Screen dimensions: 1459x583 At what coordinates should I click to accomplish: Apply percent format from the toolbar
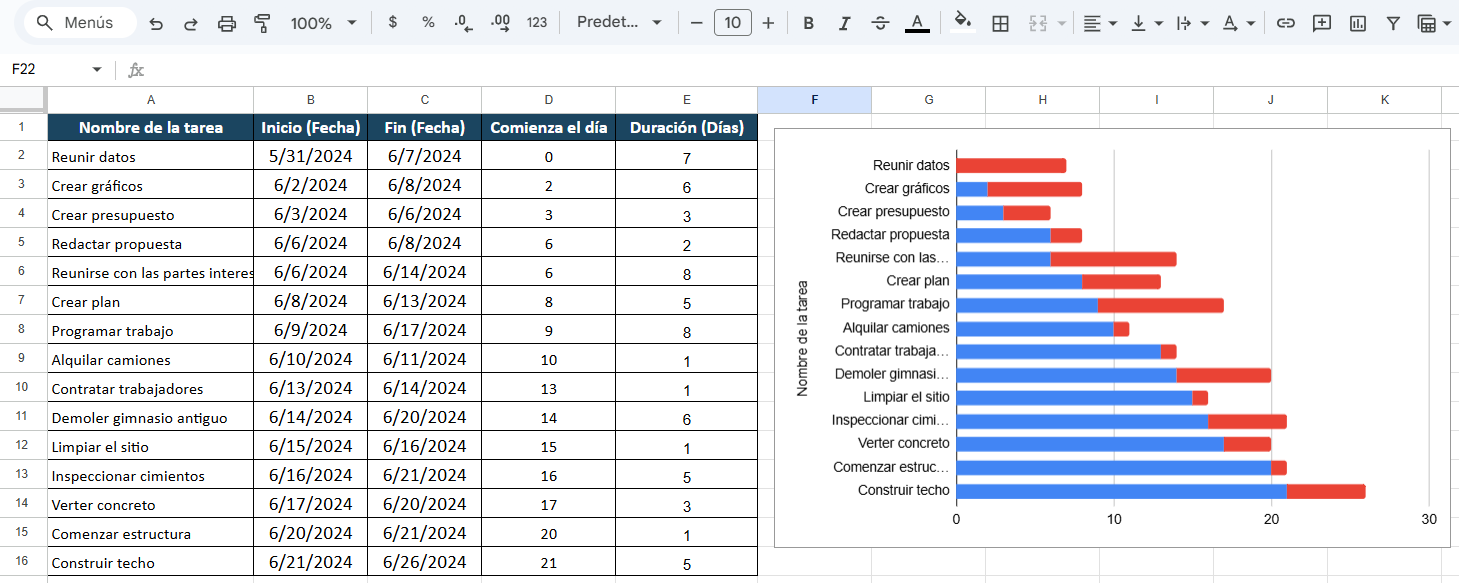[427, 22]
